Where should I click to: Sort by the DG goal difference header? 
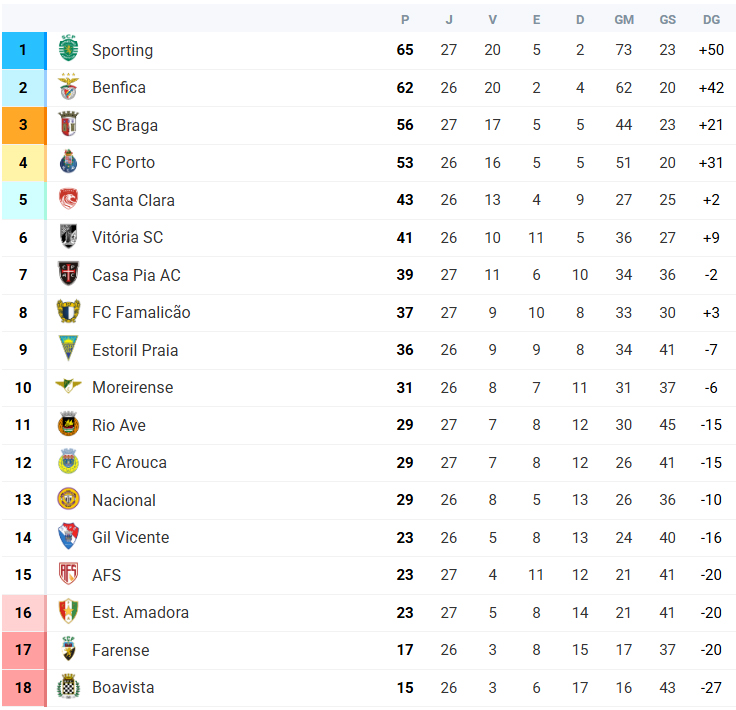711,20
